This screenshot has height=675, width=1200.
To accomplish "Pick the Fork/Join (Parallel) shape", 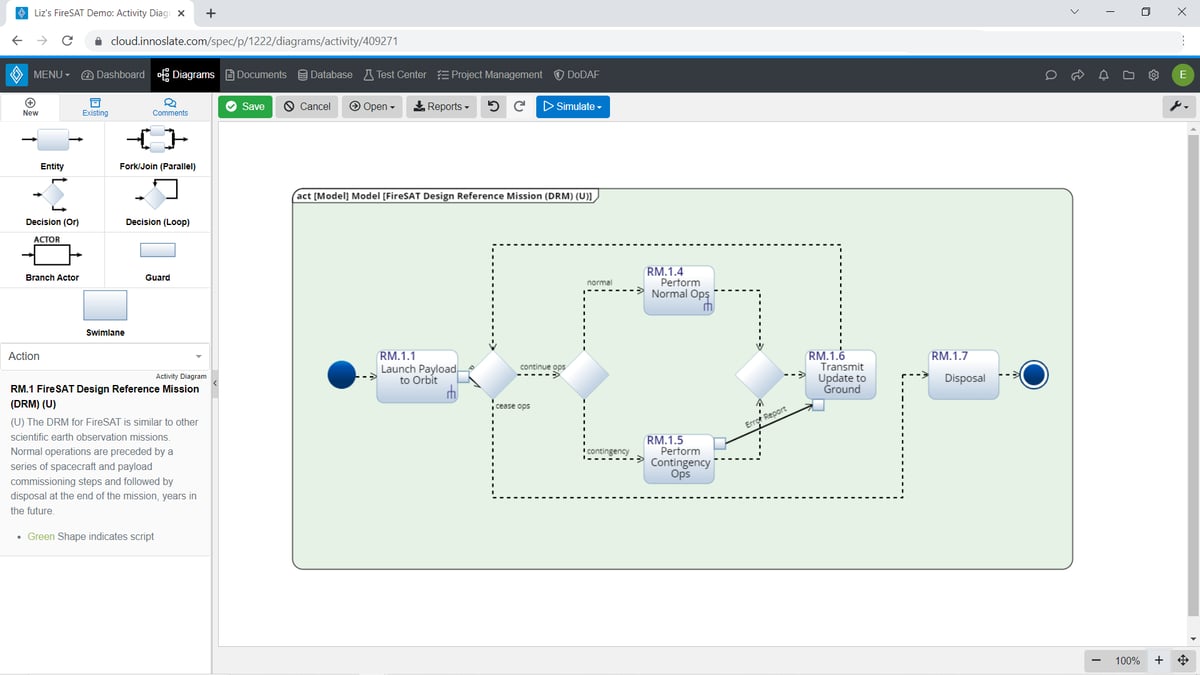I will [x=157, y=140].
